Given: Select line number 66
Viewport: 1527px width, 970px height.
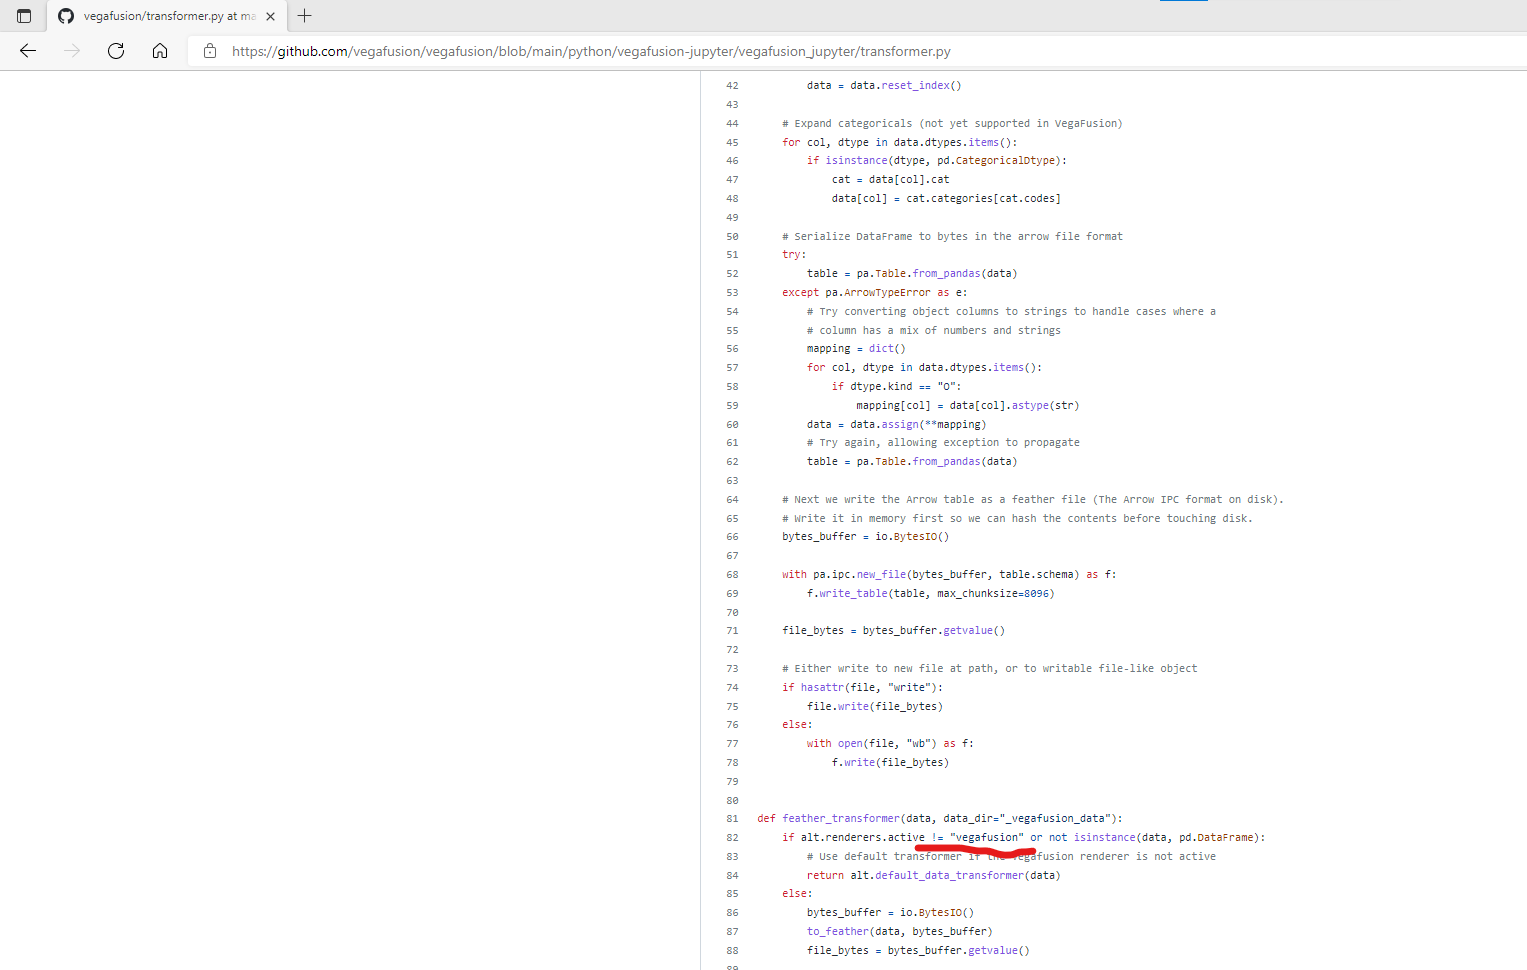Looking at the screenshot, I should coord(732,537).
